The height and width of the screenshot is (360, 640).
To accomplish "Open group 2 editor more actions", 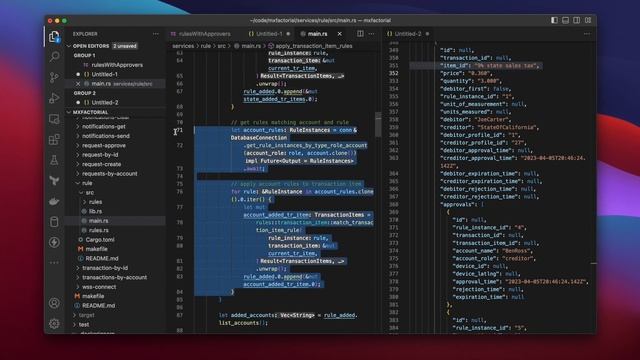I will click(587, 33).
